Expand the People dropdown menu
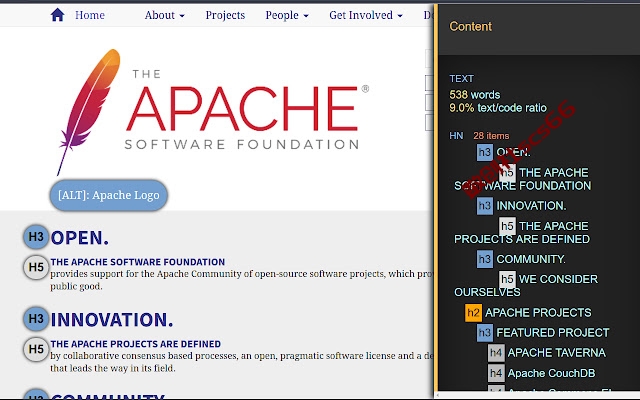 pyautogui.click(x=287, y=15)
